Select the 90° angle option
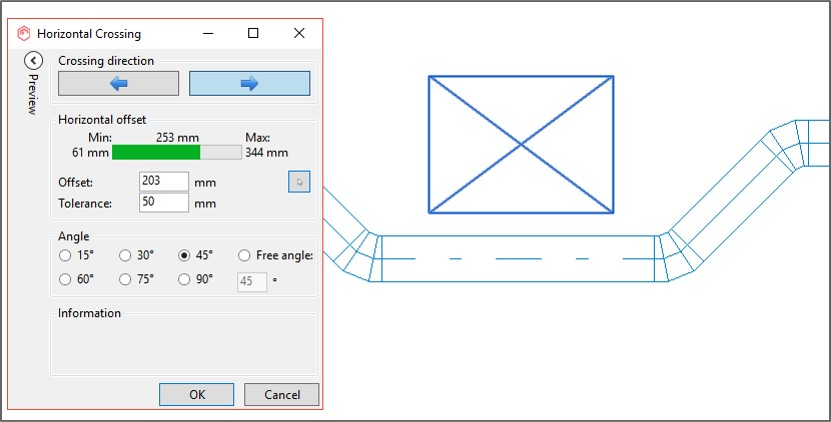The width and height of the screenshot is (831, 422). click(184, 280)
